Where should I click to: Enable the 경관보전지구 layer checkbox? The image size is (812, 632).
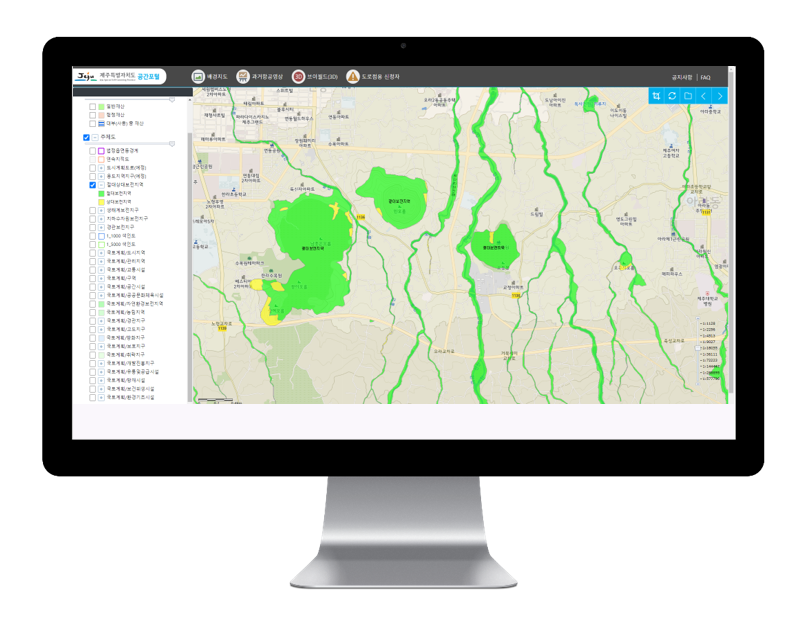(93, 227)
